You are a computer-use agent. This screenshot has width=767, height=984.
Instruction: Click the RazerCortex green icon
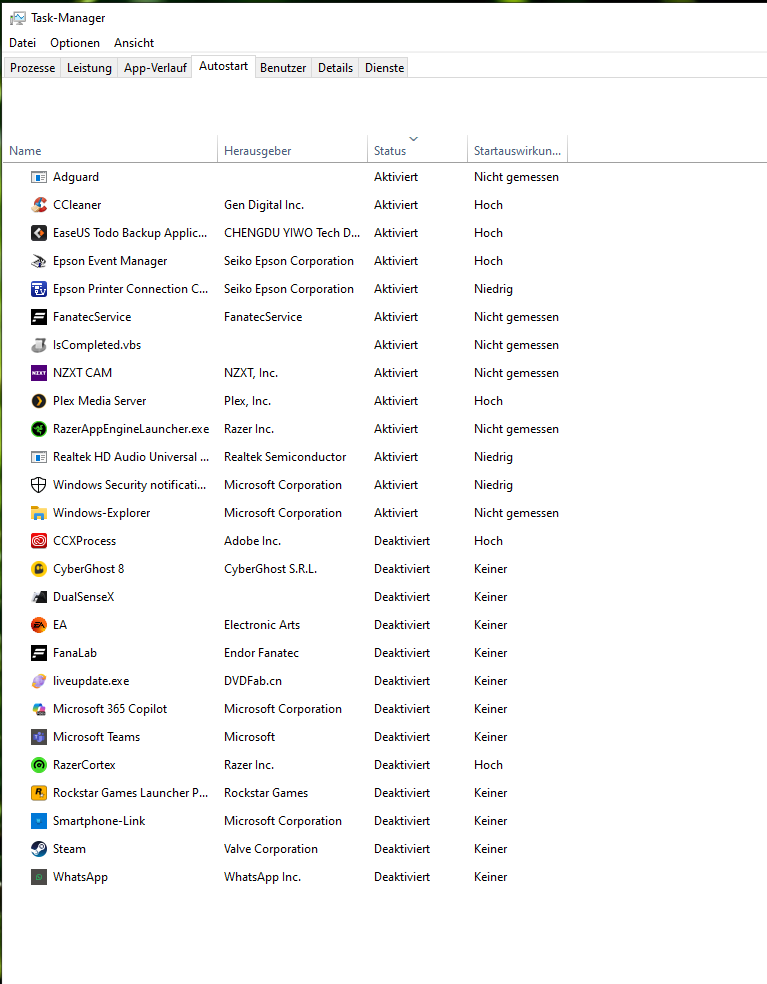(x=39, y=765)
